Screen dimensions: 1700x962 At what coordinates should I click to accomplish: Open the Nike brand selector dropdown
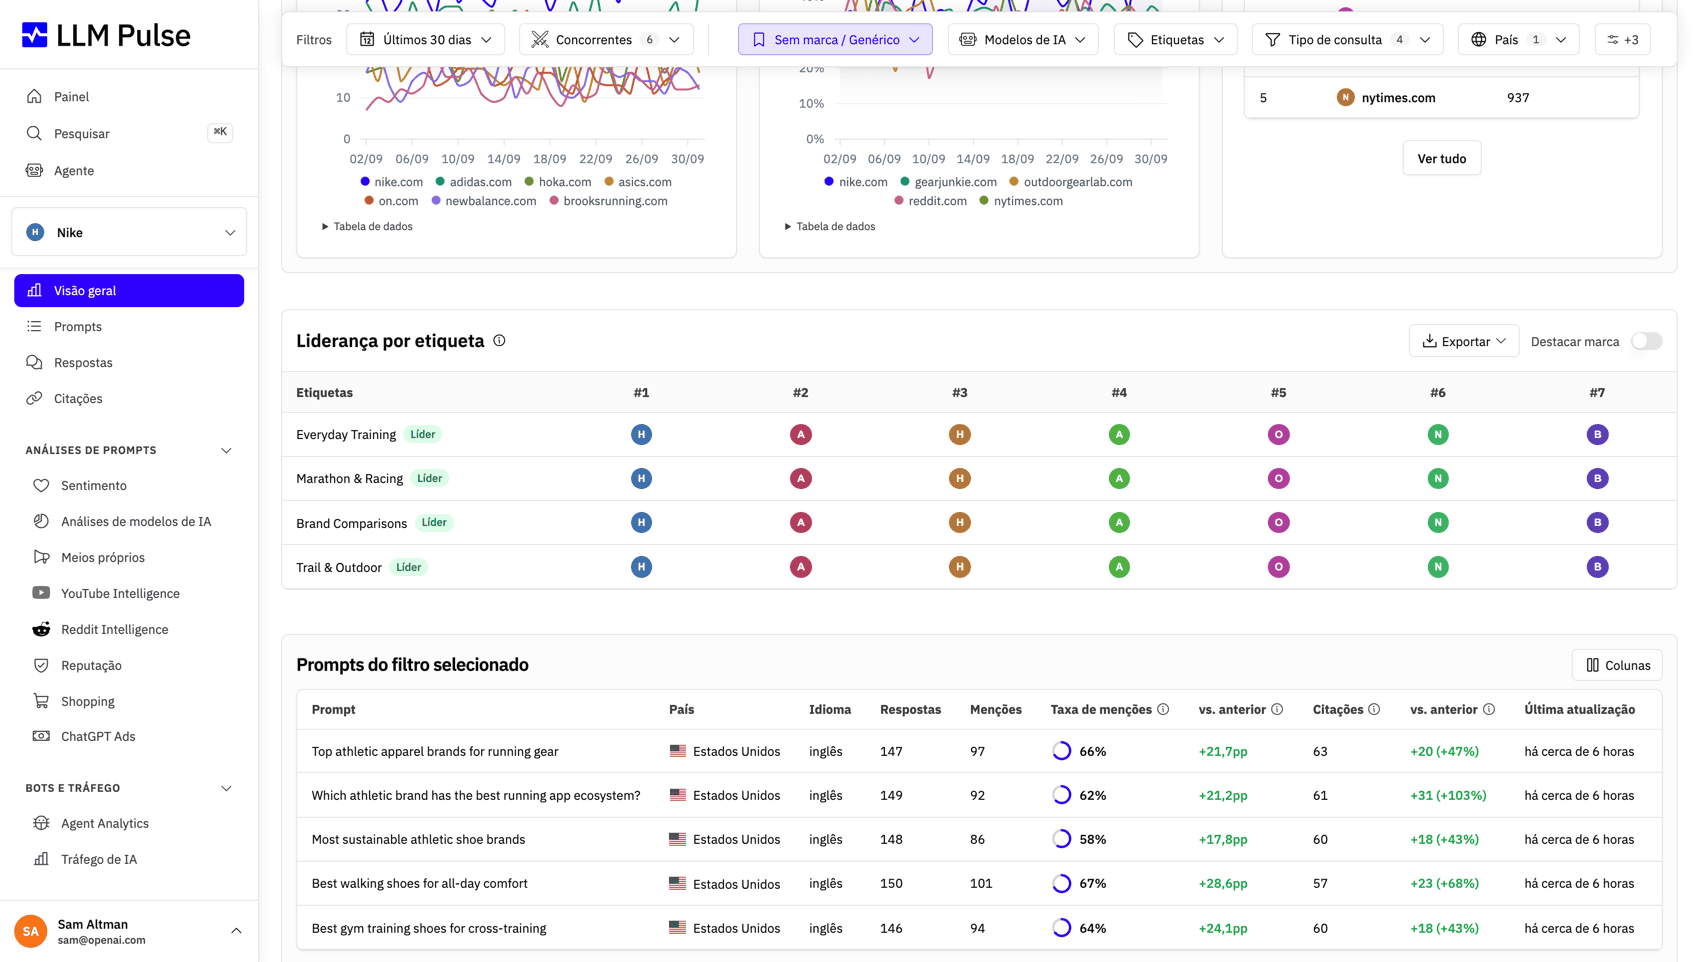click(x=130, y=232)
